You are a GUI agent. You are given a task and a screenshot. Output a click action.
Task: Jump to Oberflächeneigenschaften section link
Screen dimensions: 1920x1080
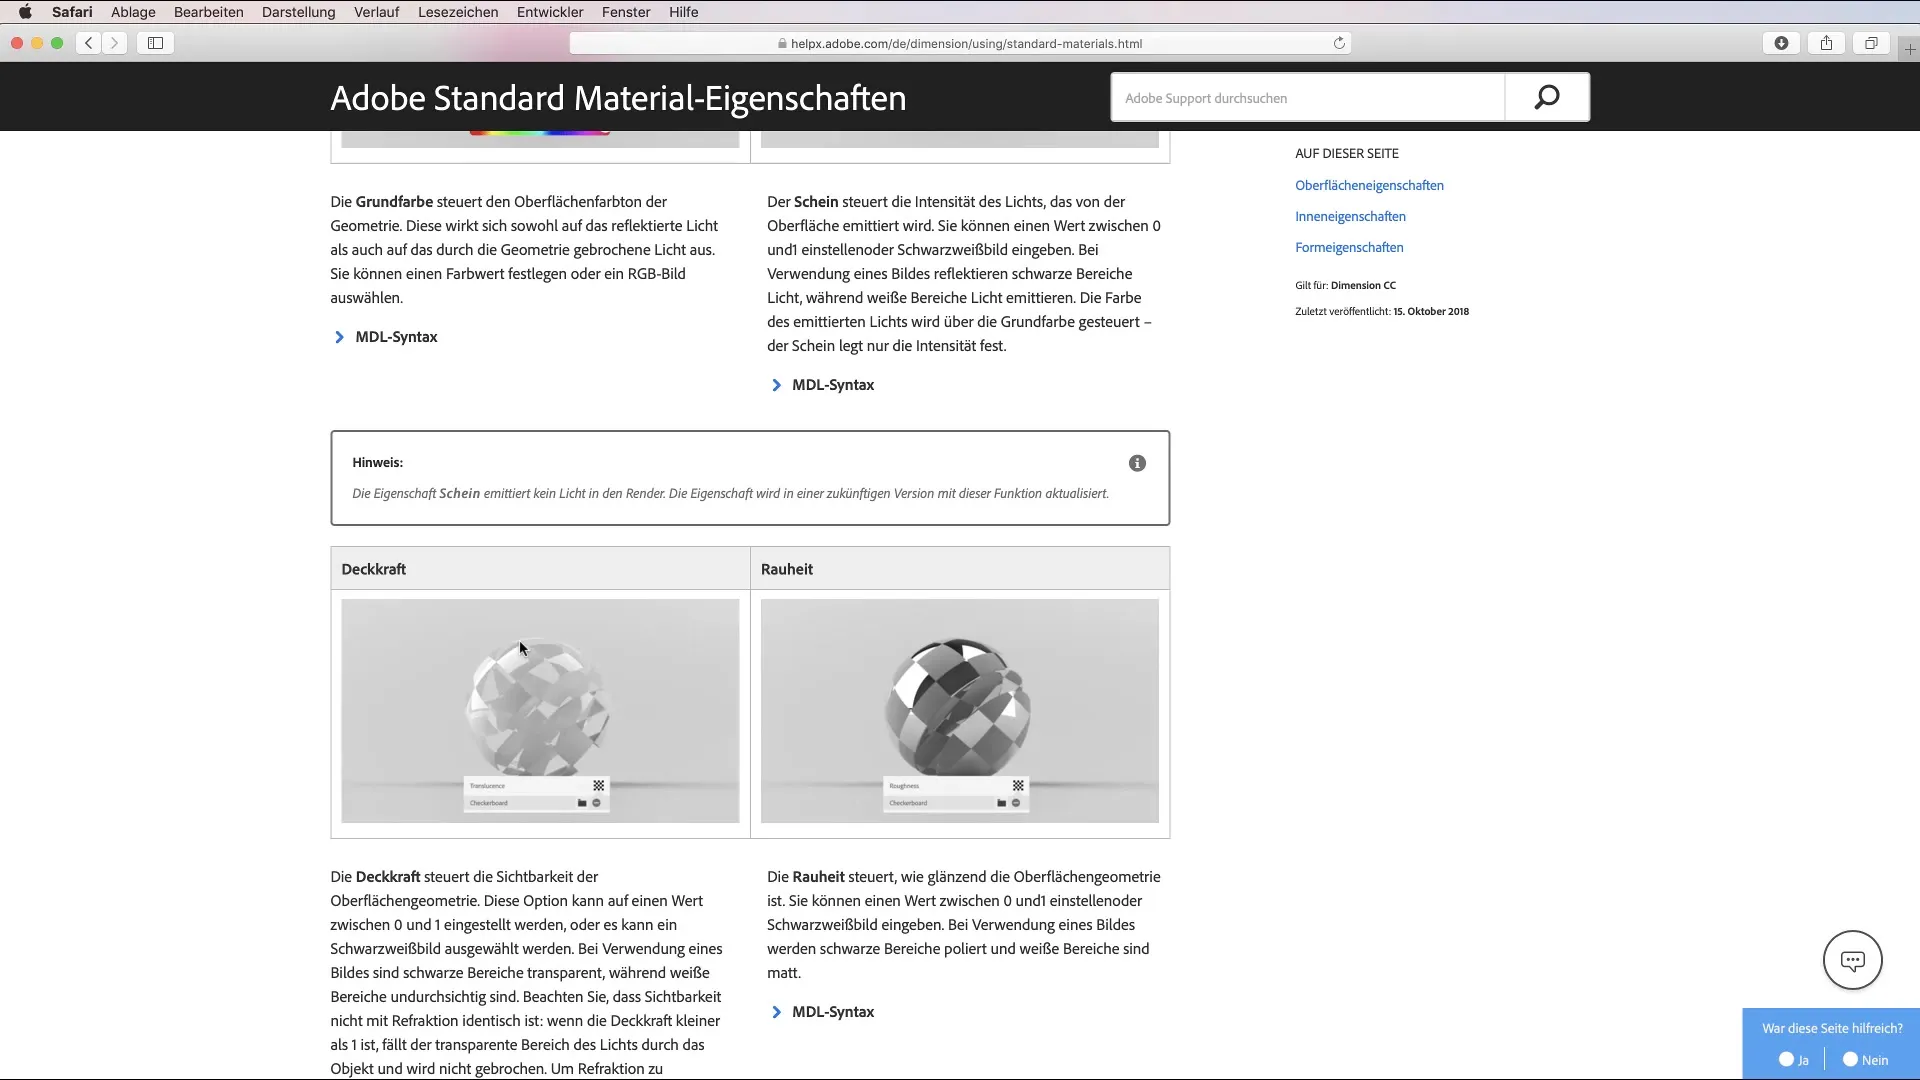coord(1369,186)
